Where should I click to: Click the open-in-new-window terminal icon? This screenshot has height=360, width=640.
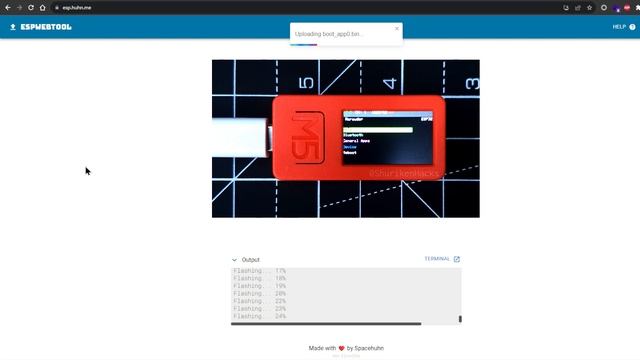point(457,259)
